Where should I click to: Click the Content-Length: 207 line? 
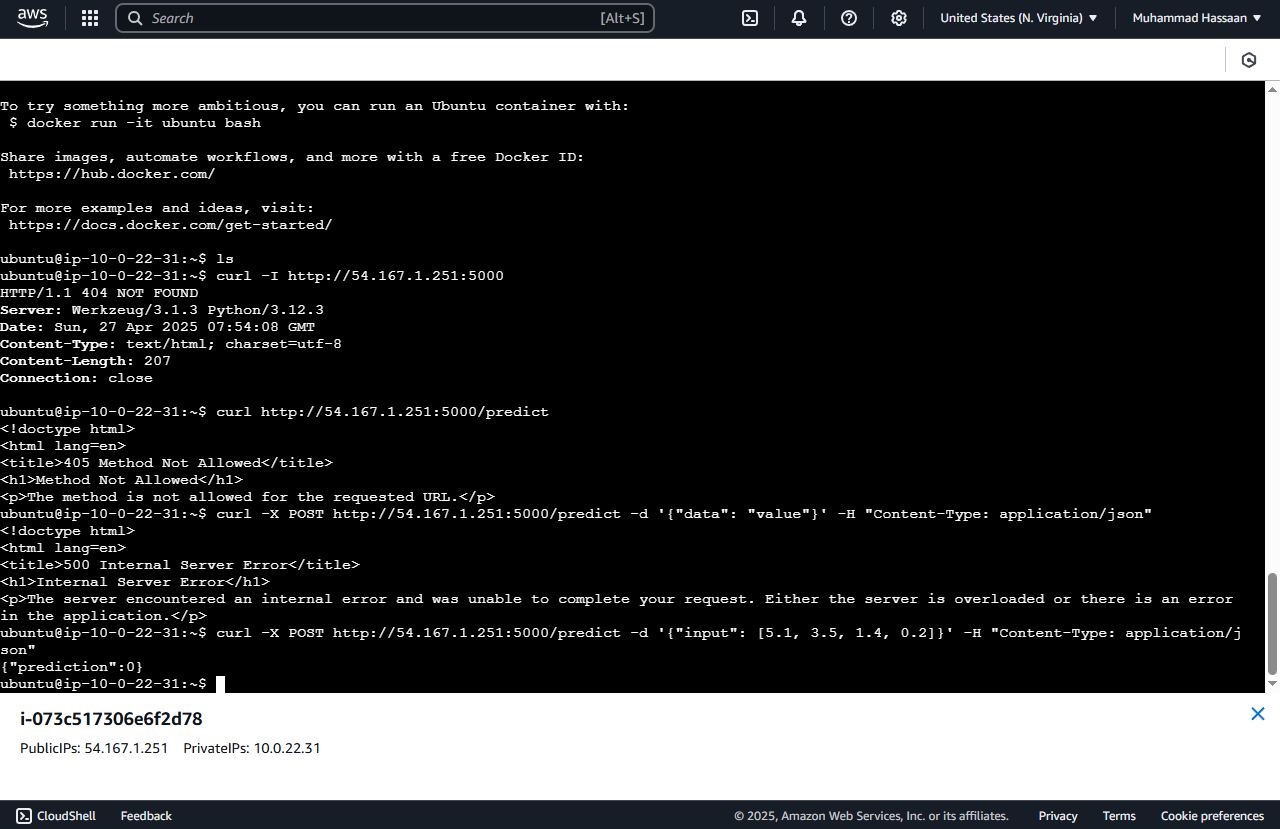(85, 361)
